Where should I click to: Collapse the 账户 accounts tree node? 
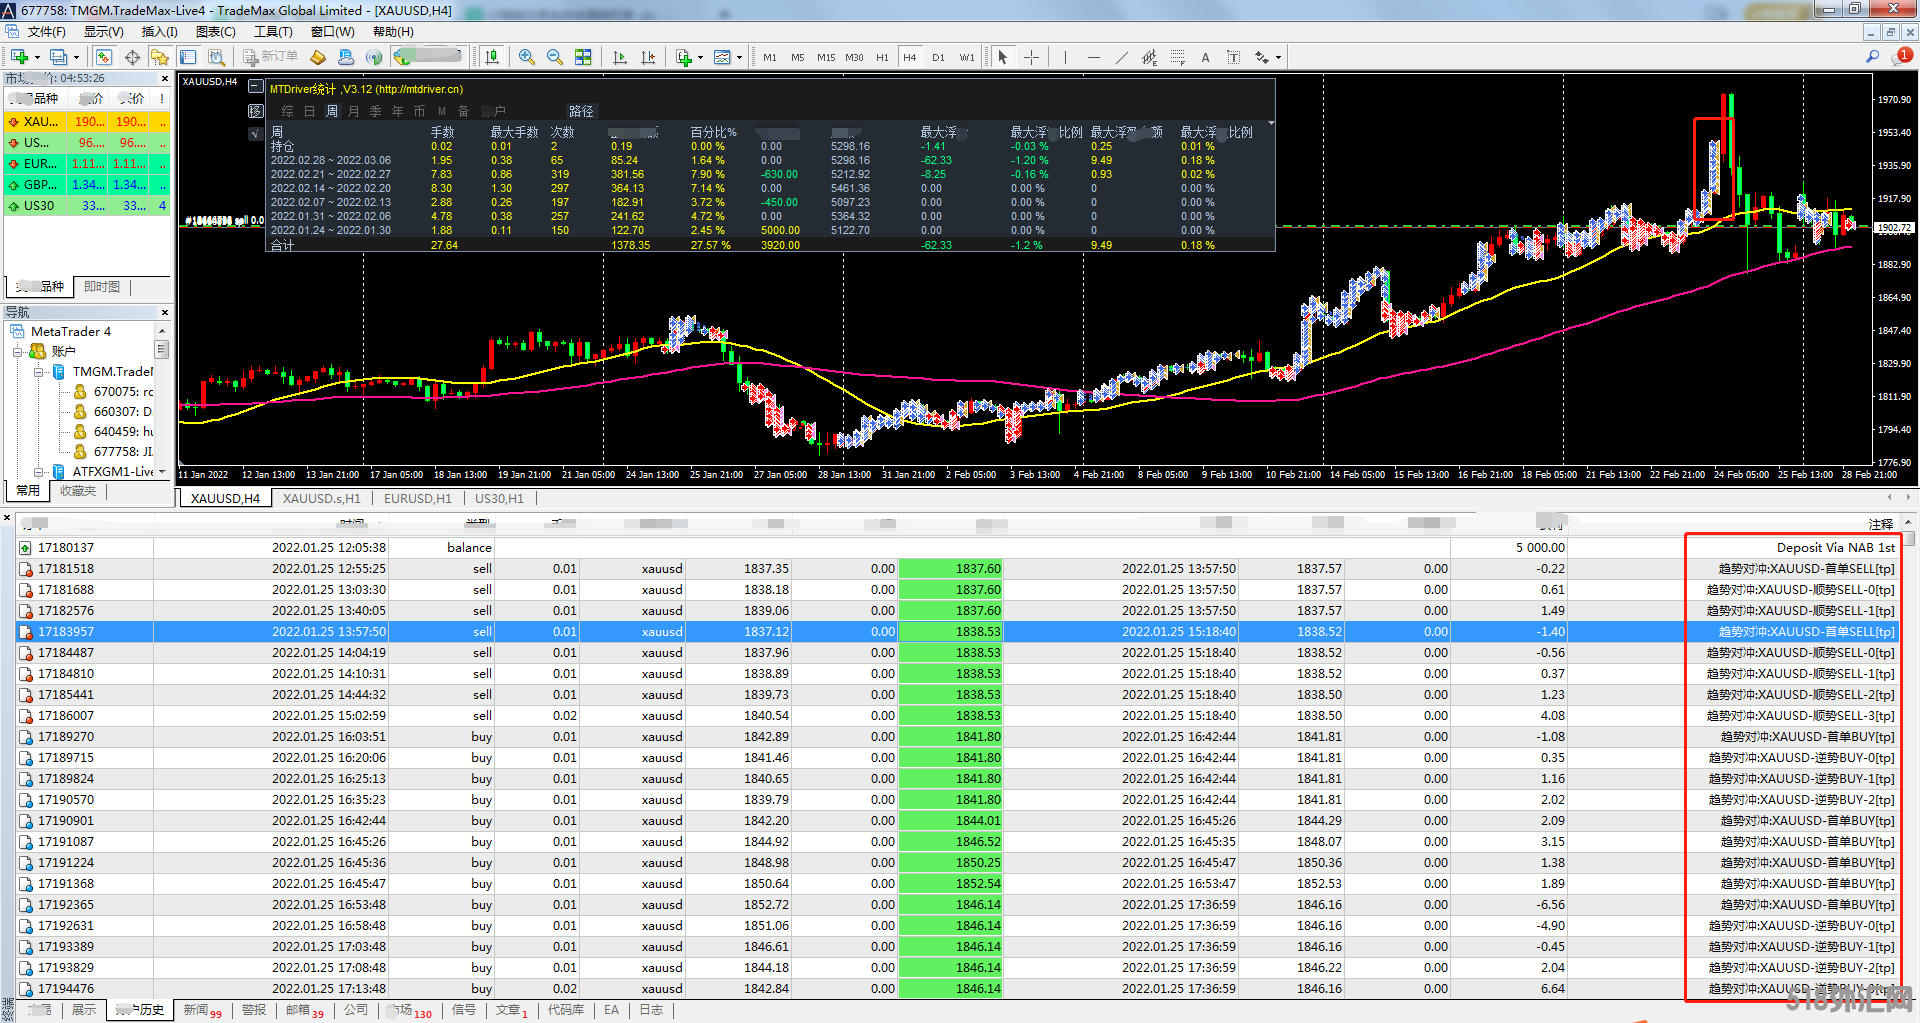pos(17,352)
